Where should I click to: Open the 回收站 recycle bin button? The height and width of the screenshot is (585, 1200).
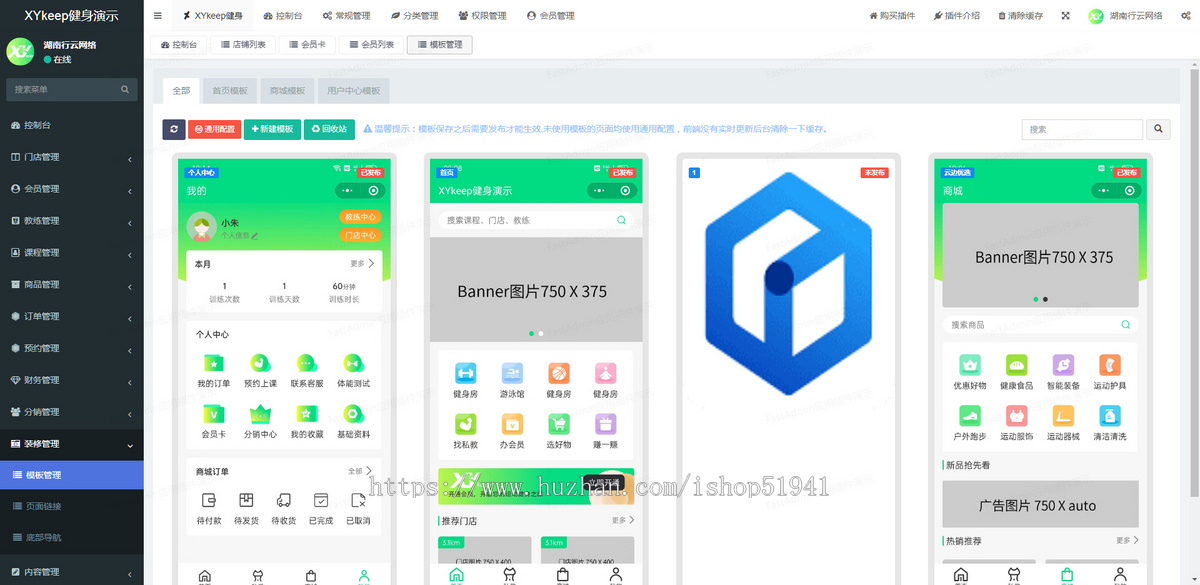329,129
